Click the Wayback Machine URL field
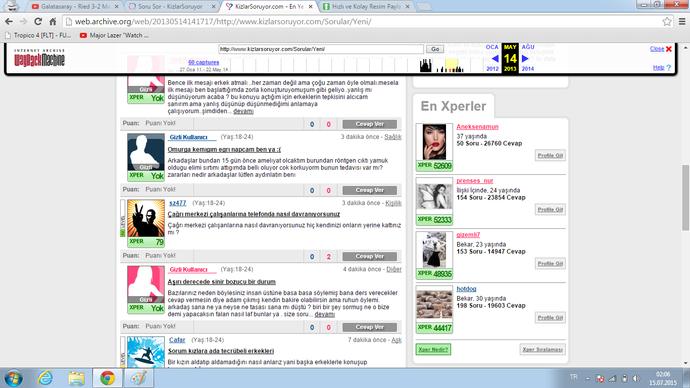The width and height of the screenshot is (690, 388). tap(321, 49)
